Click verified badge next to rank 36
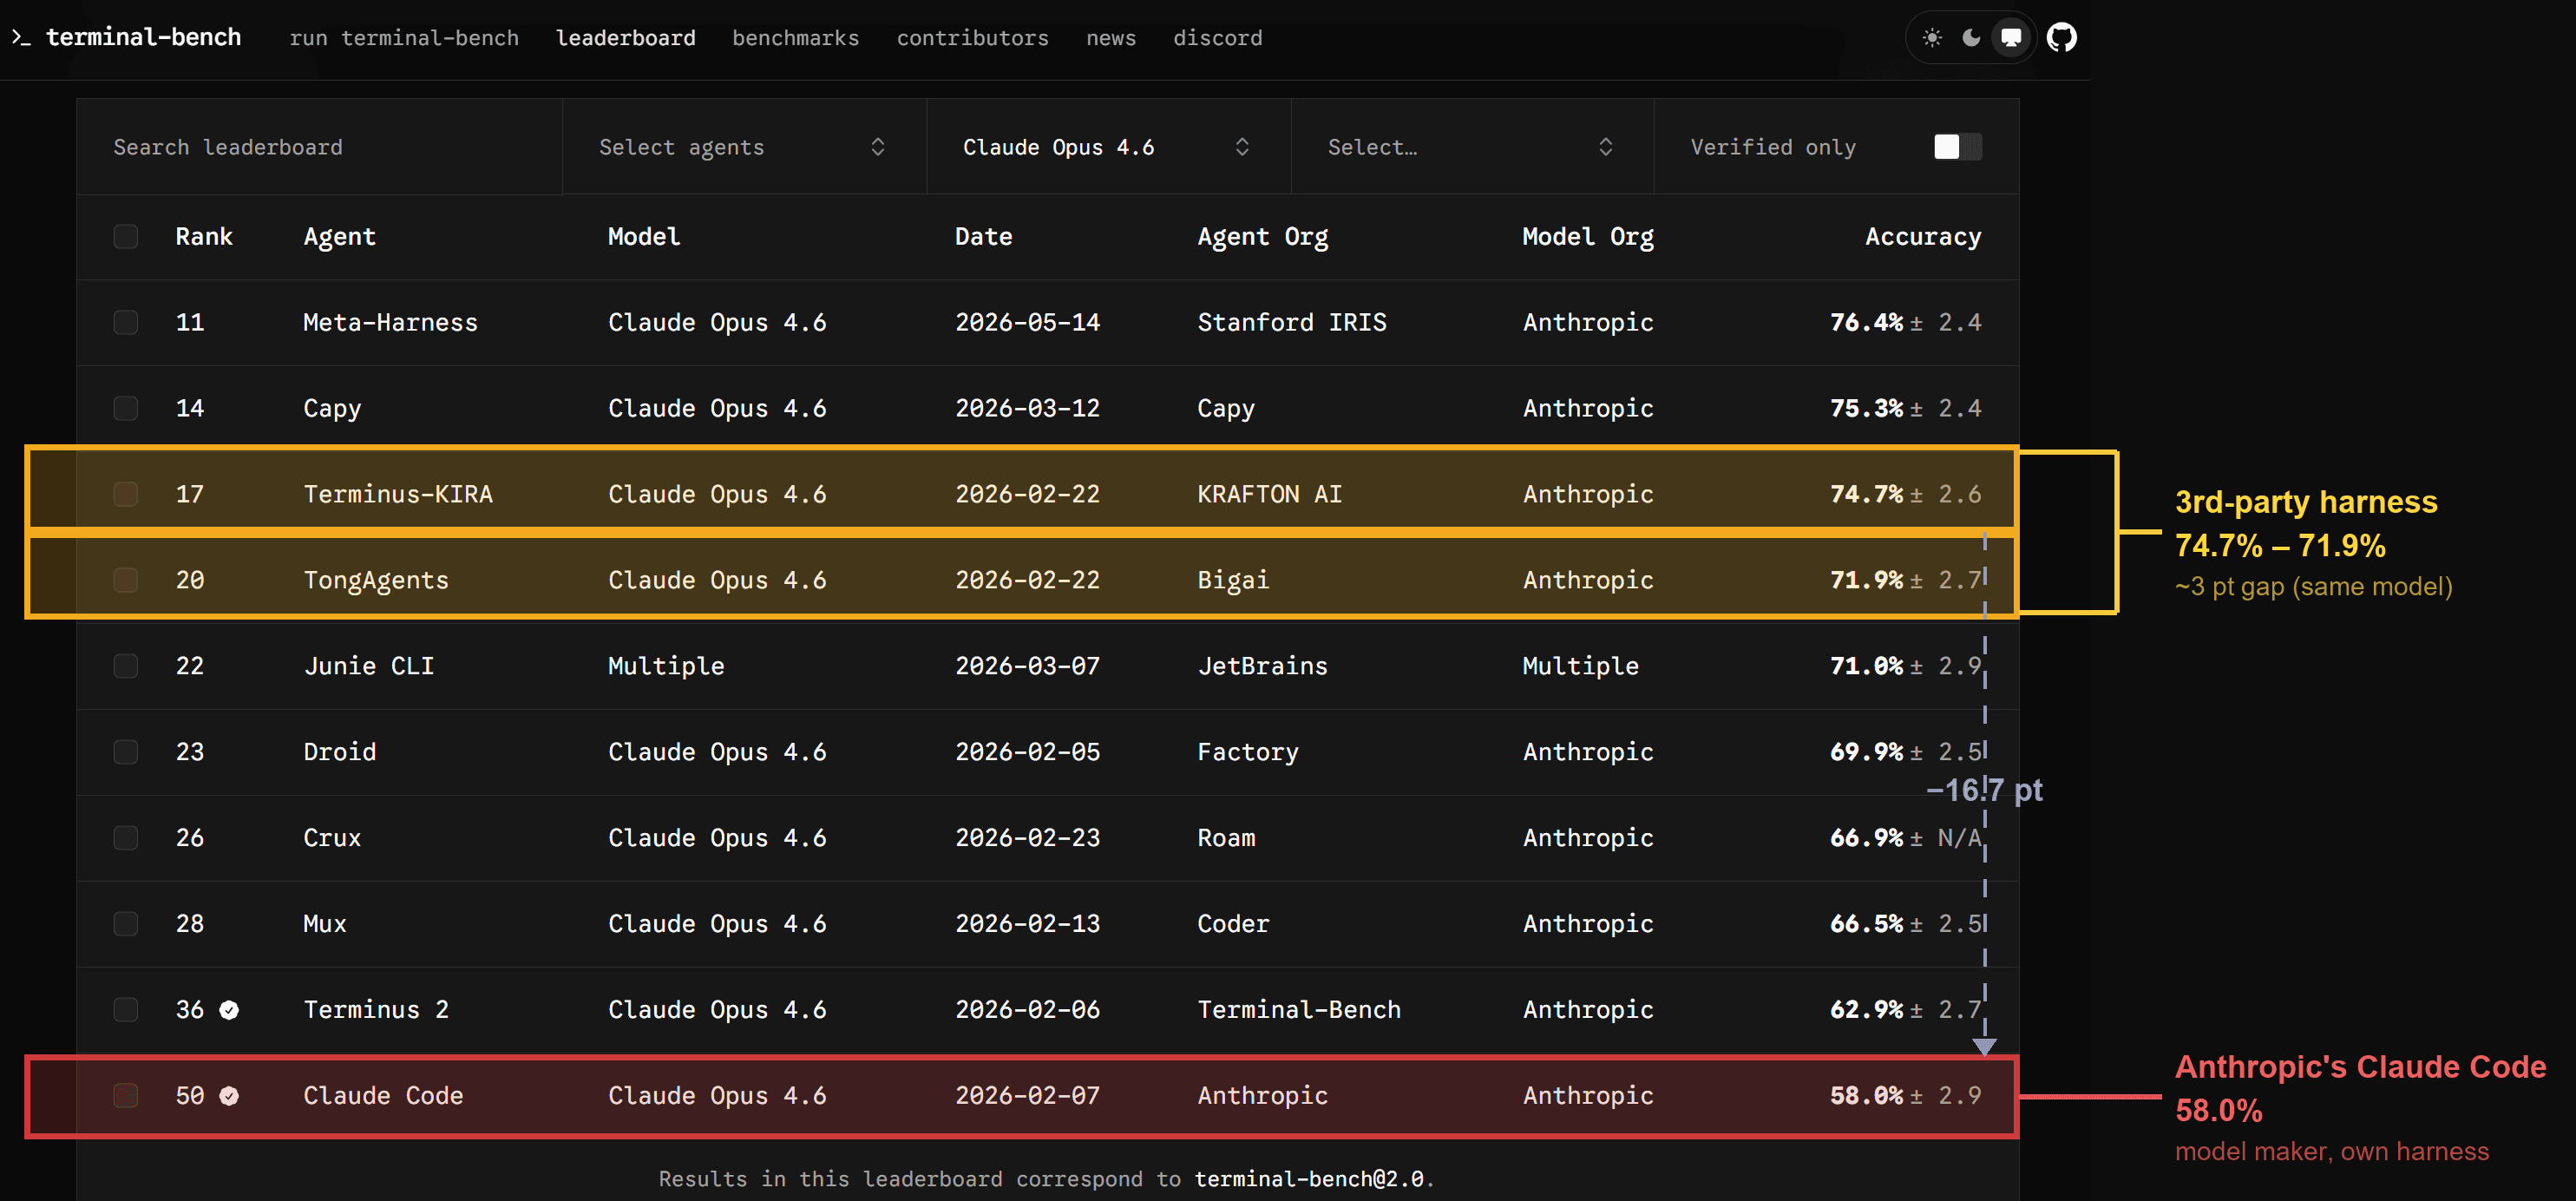 click(229, 1010)
